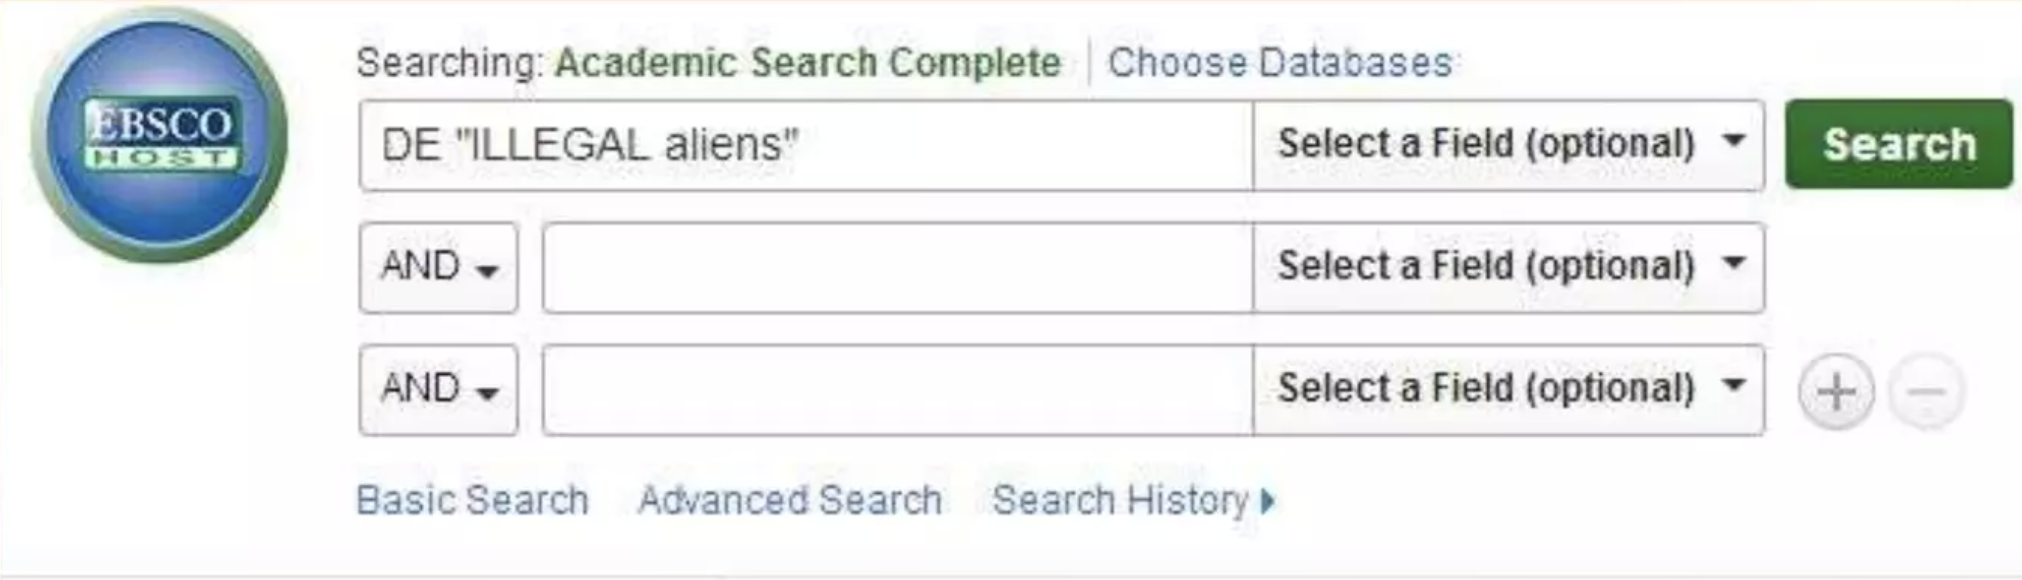Image resolution: width=2022 pixels, height=580 pixels.
Task: Click the minus icon to remove a row
Action: pyautogui.click(x=1926, y=391)
